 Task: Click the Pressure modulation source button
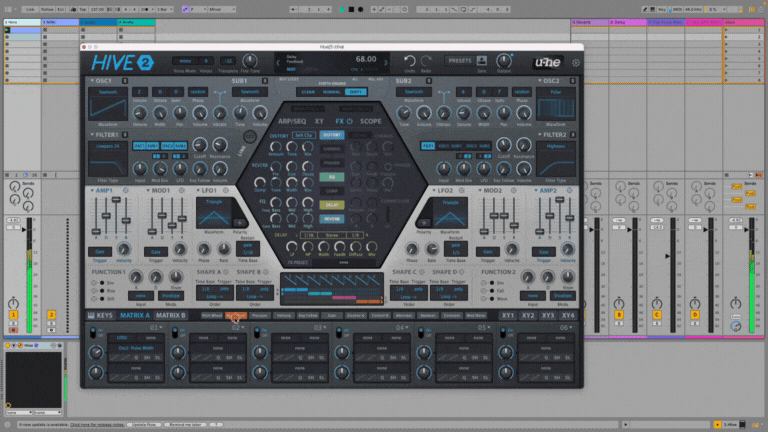point(260,316)
